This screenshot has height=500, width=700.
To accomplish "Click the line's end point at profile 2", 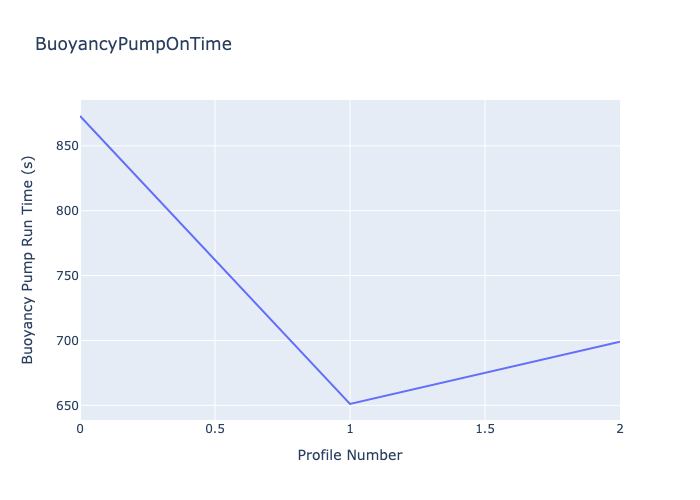I will tap(619, 342).
